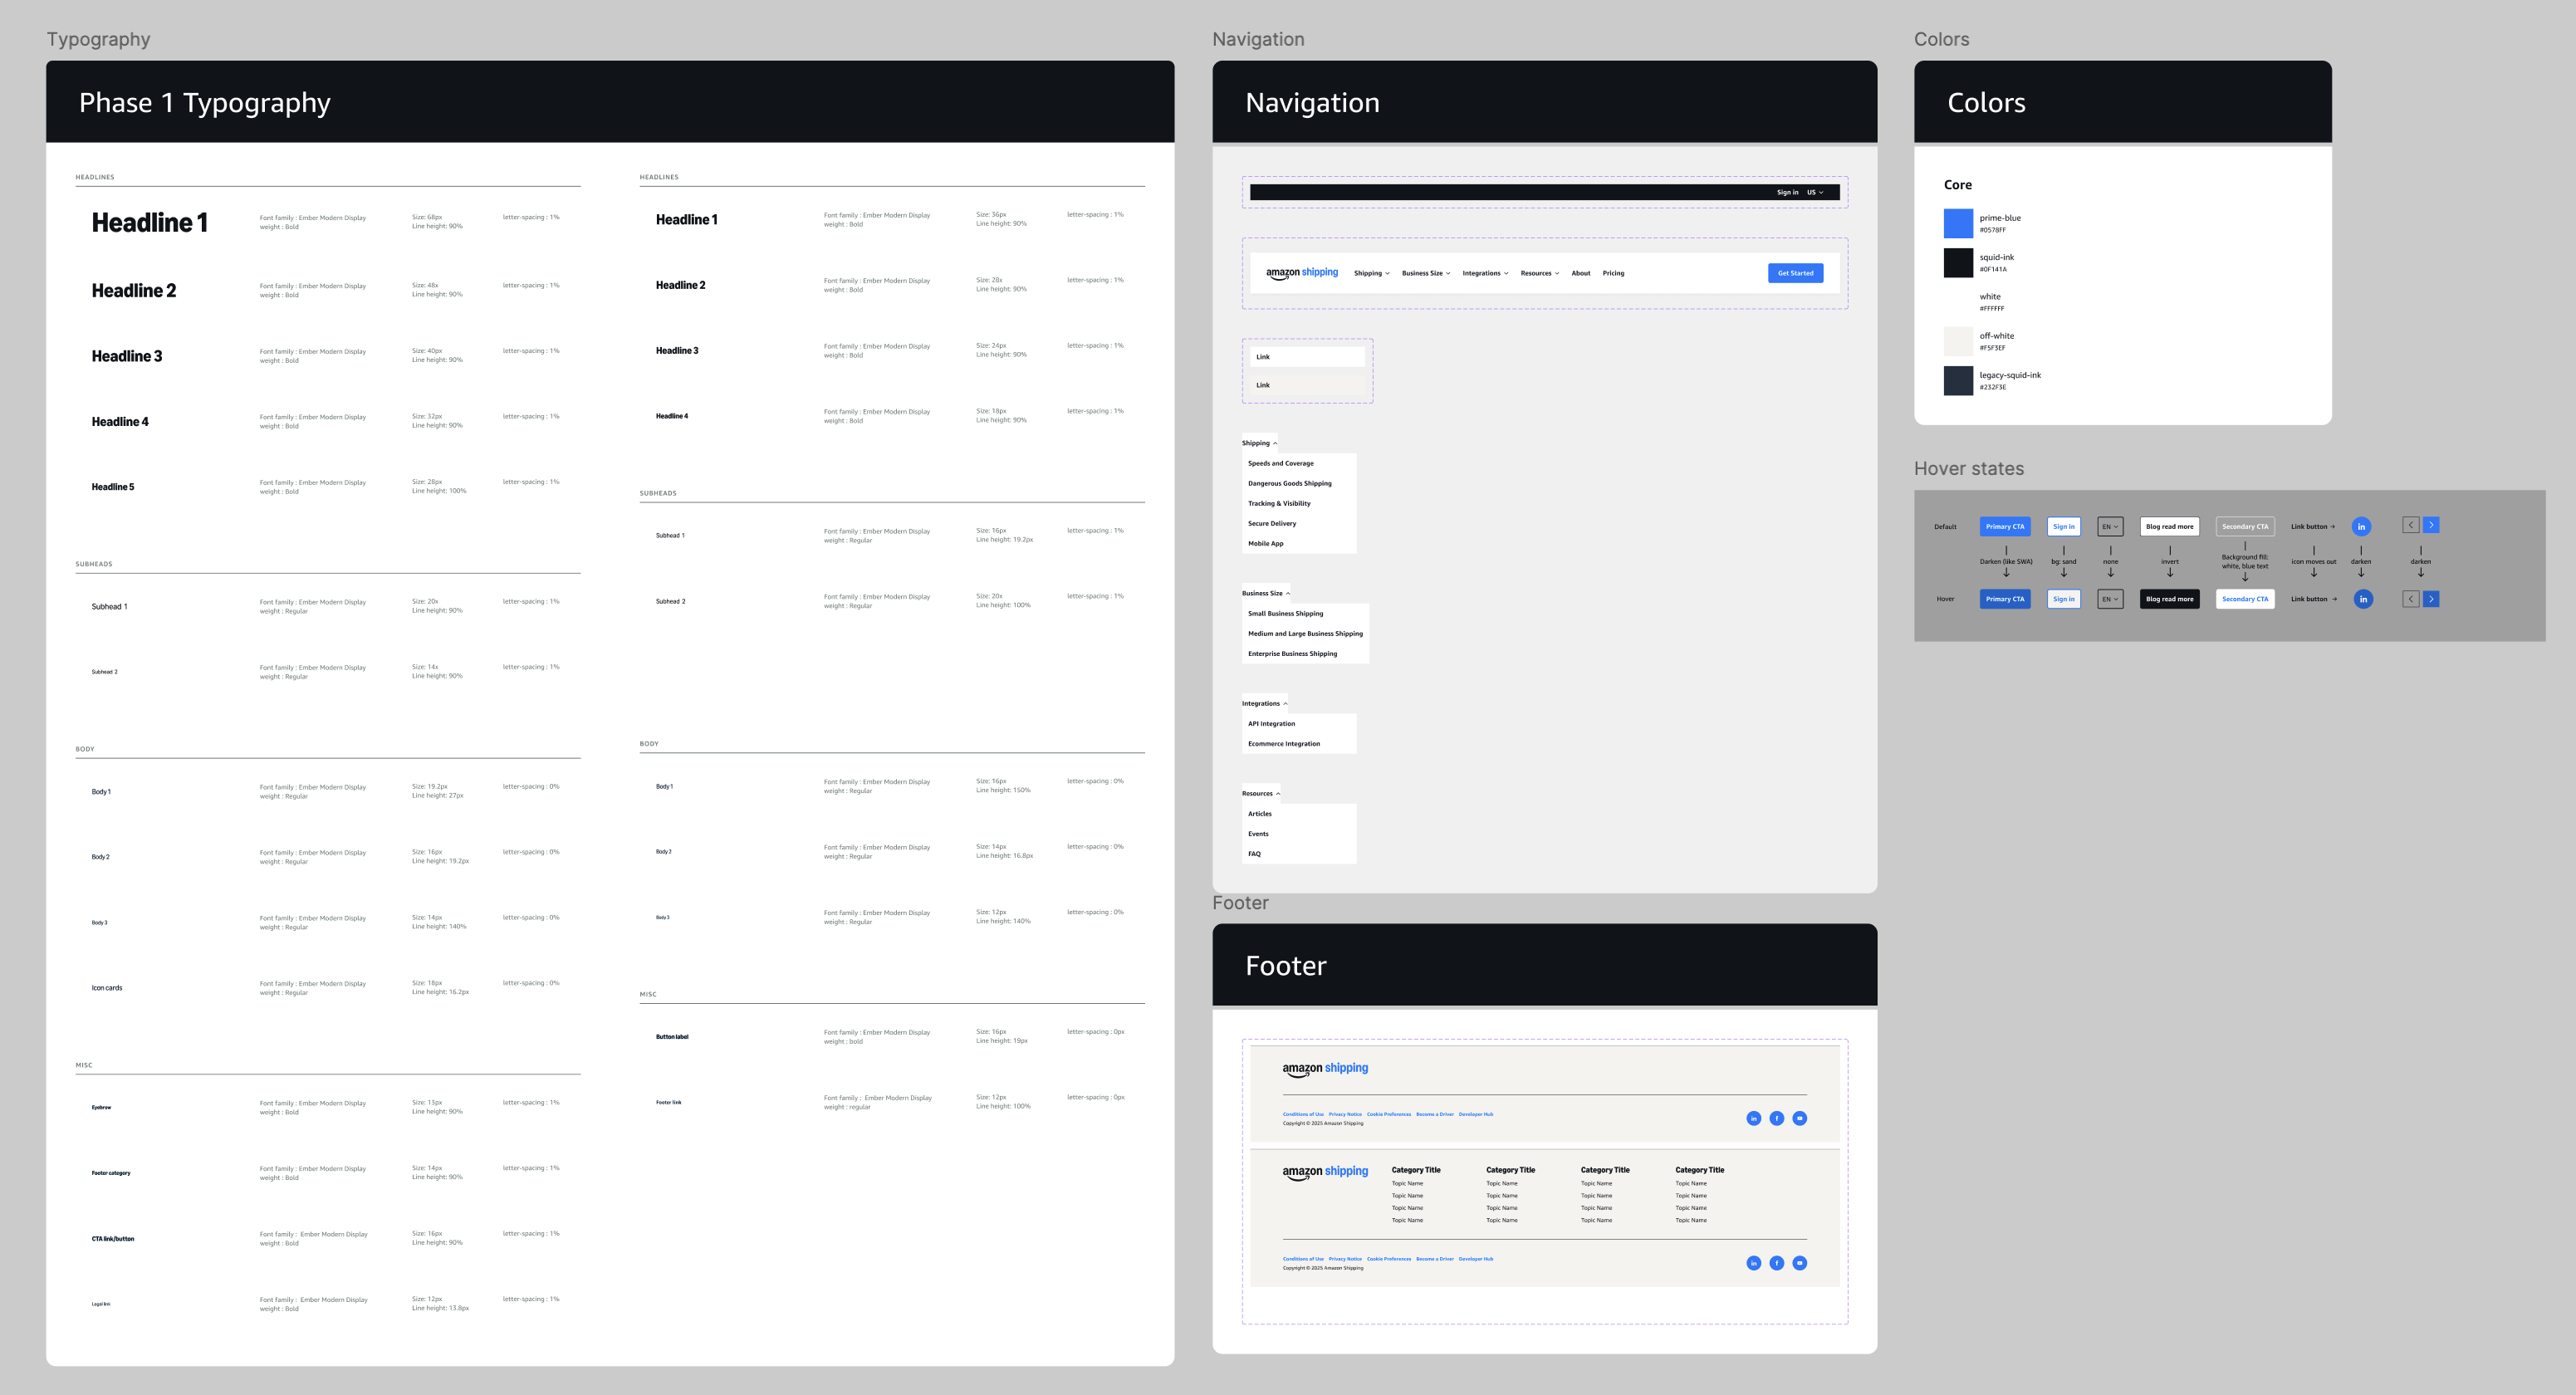Select Dangerous Goods Shipping menu item
This screenshot has width=2576, height=1395.
(x=1289, y=483)
